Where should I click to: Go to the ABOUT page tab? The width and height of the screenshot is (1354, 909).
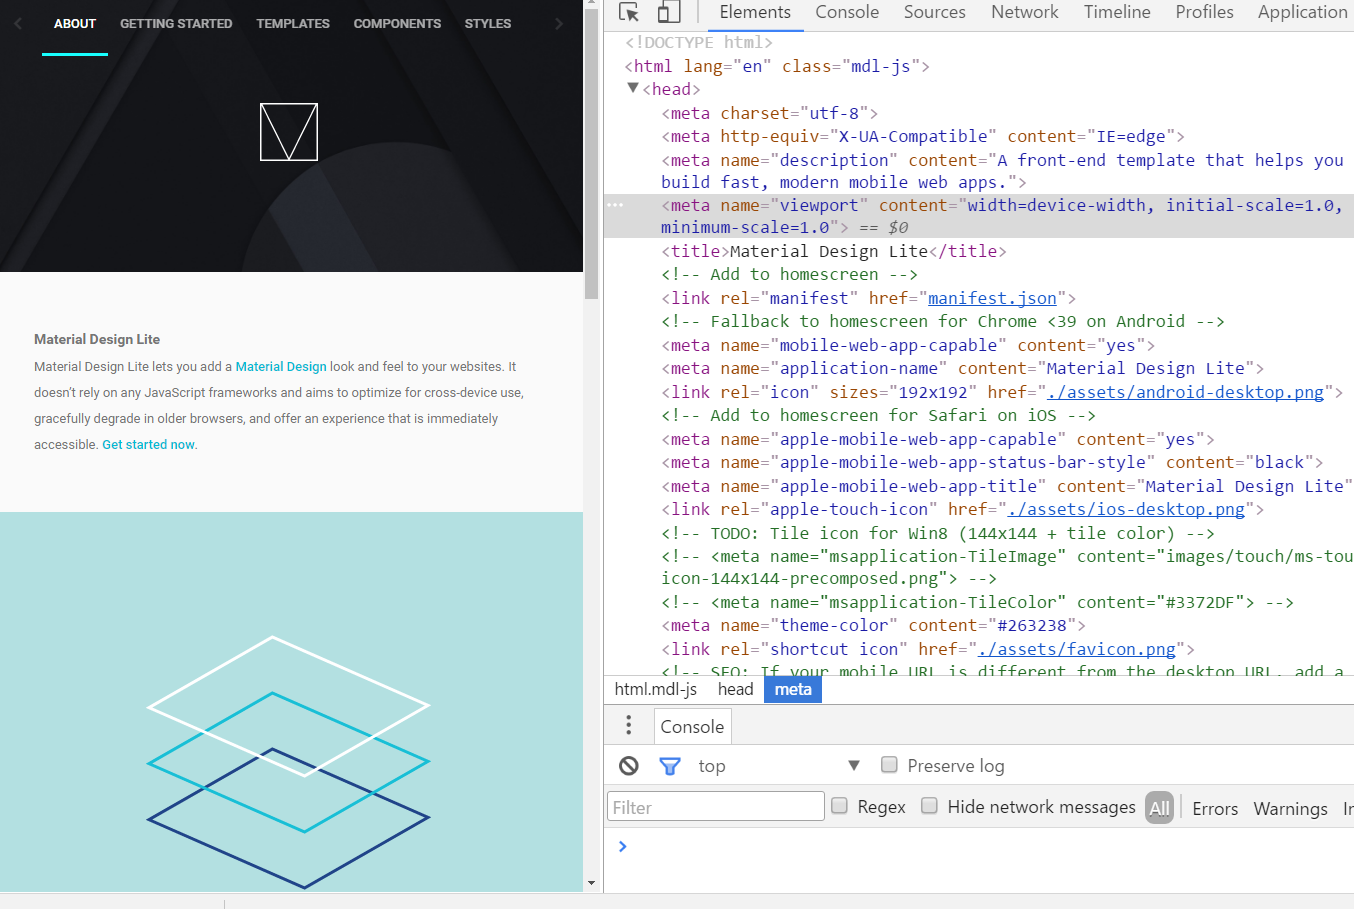(75, 23)
